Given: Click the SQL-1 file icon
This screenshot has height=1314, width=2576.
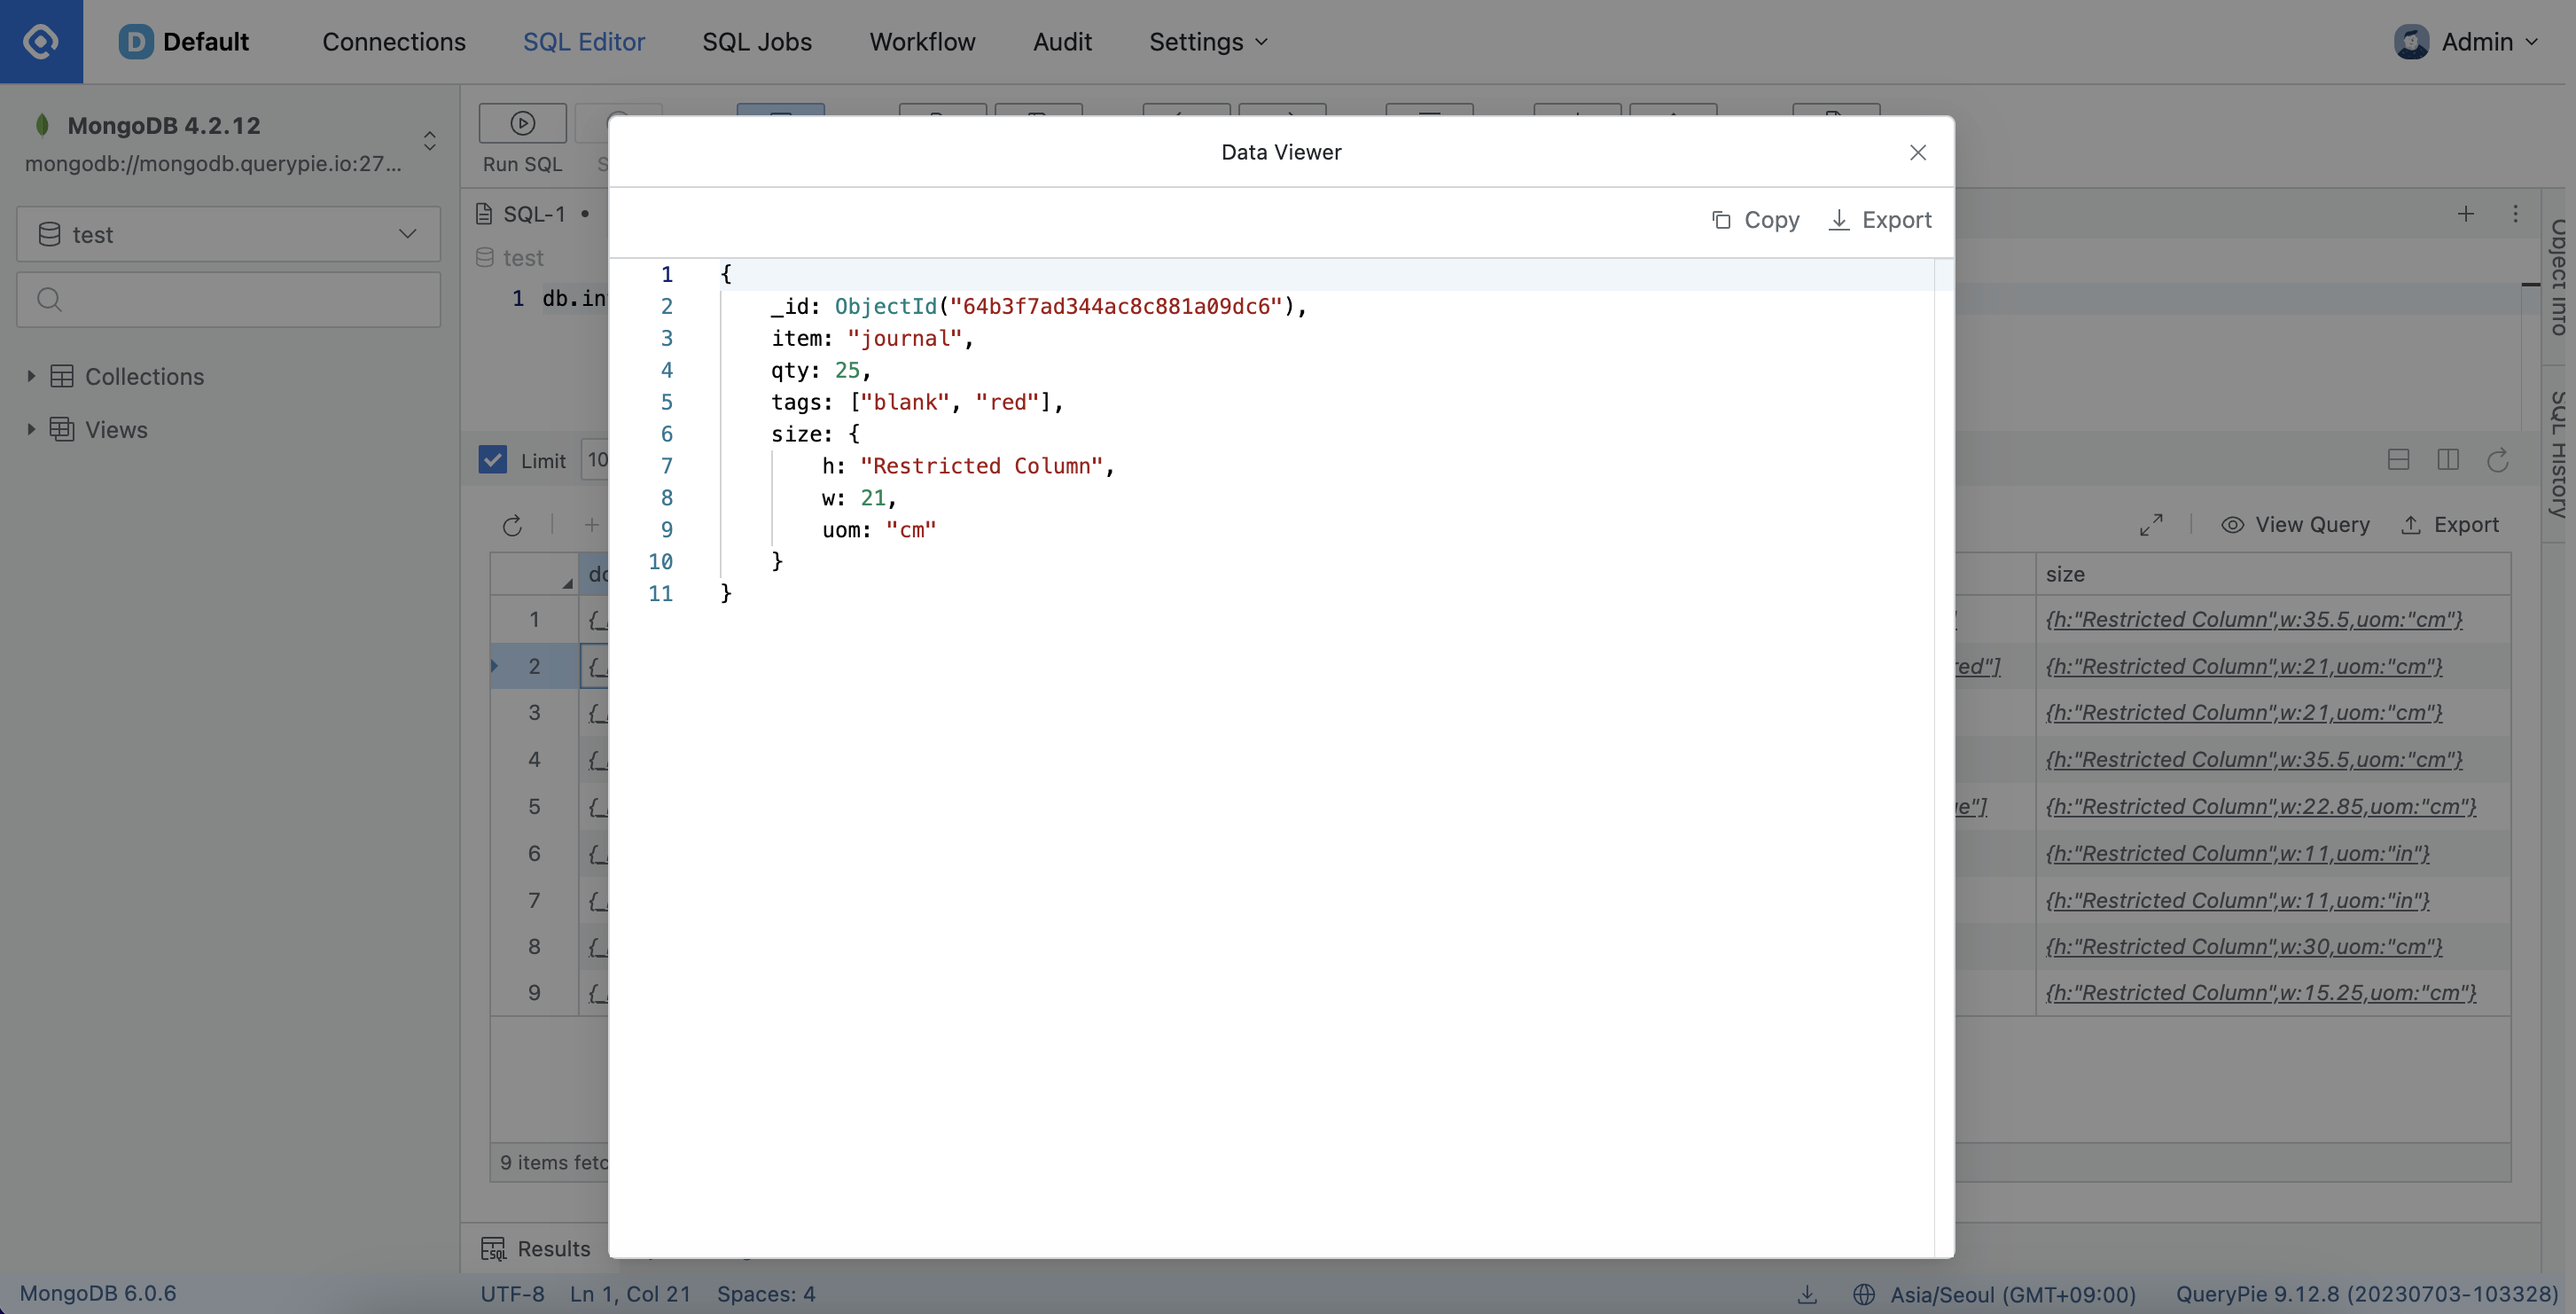Looking at the screenshot, I should point(484,213).
